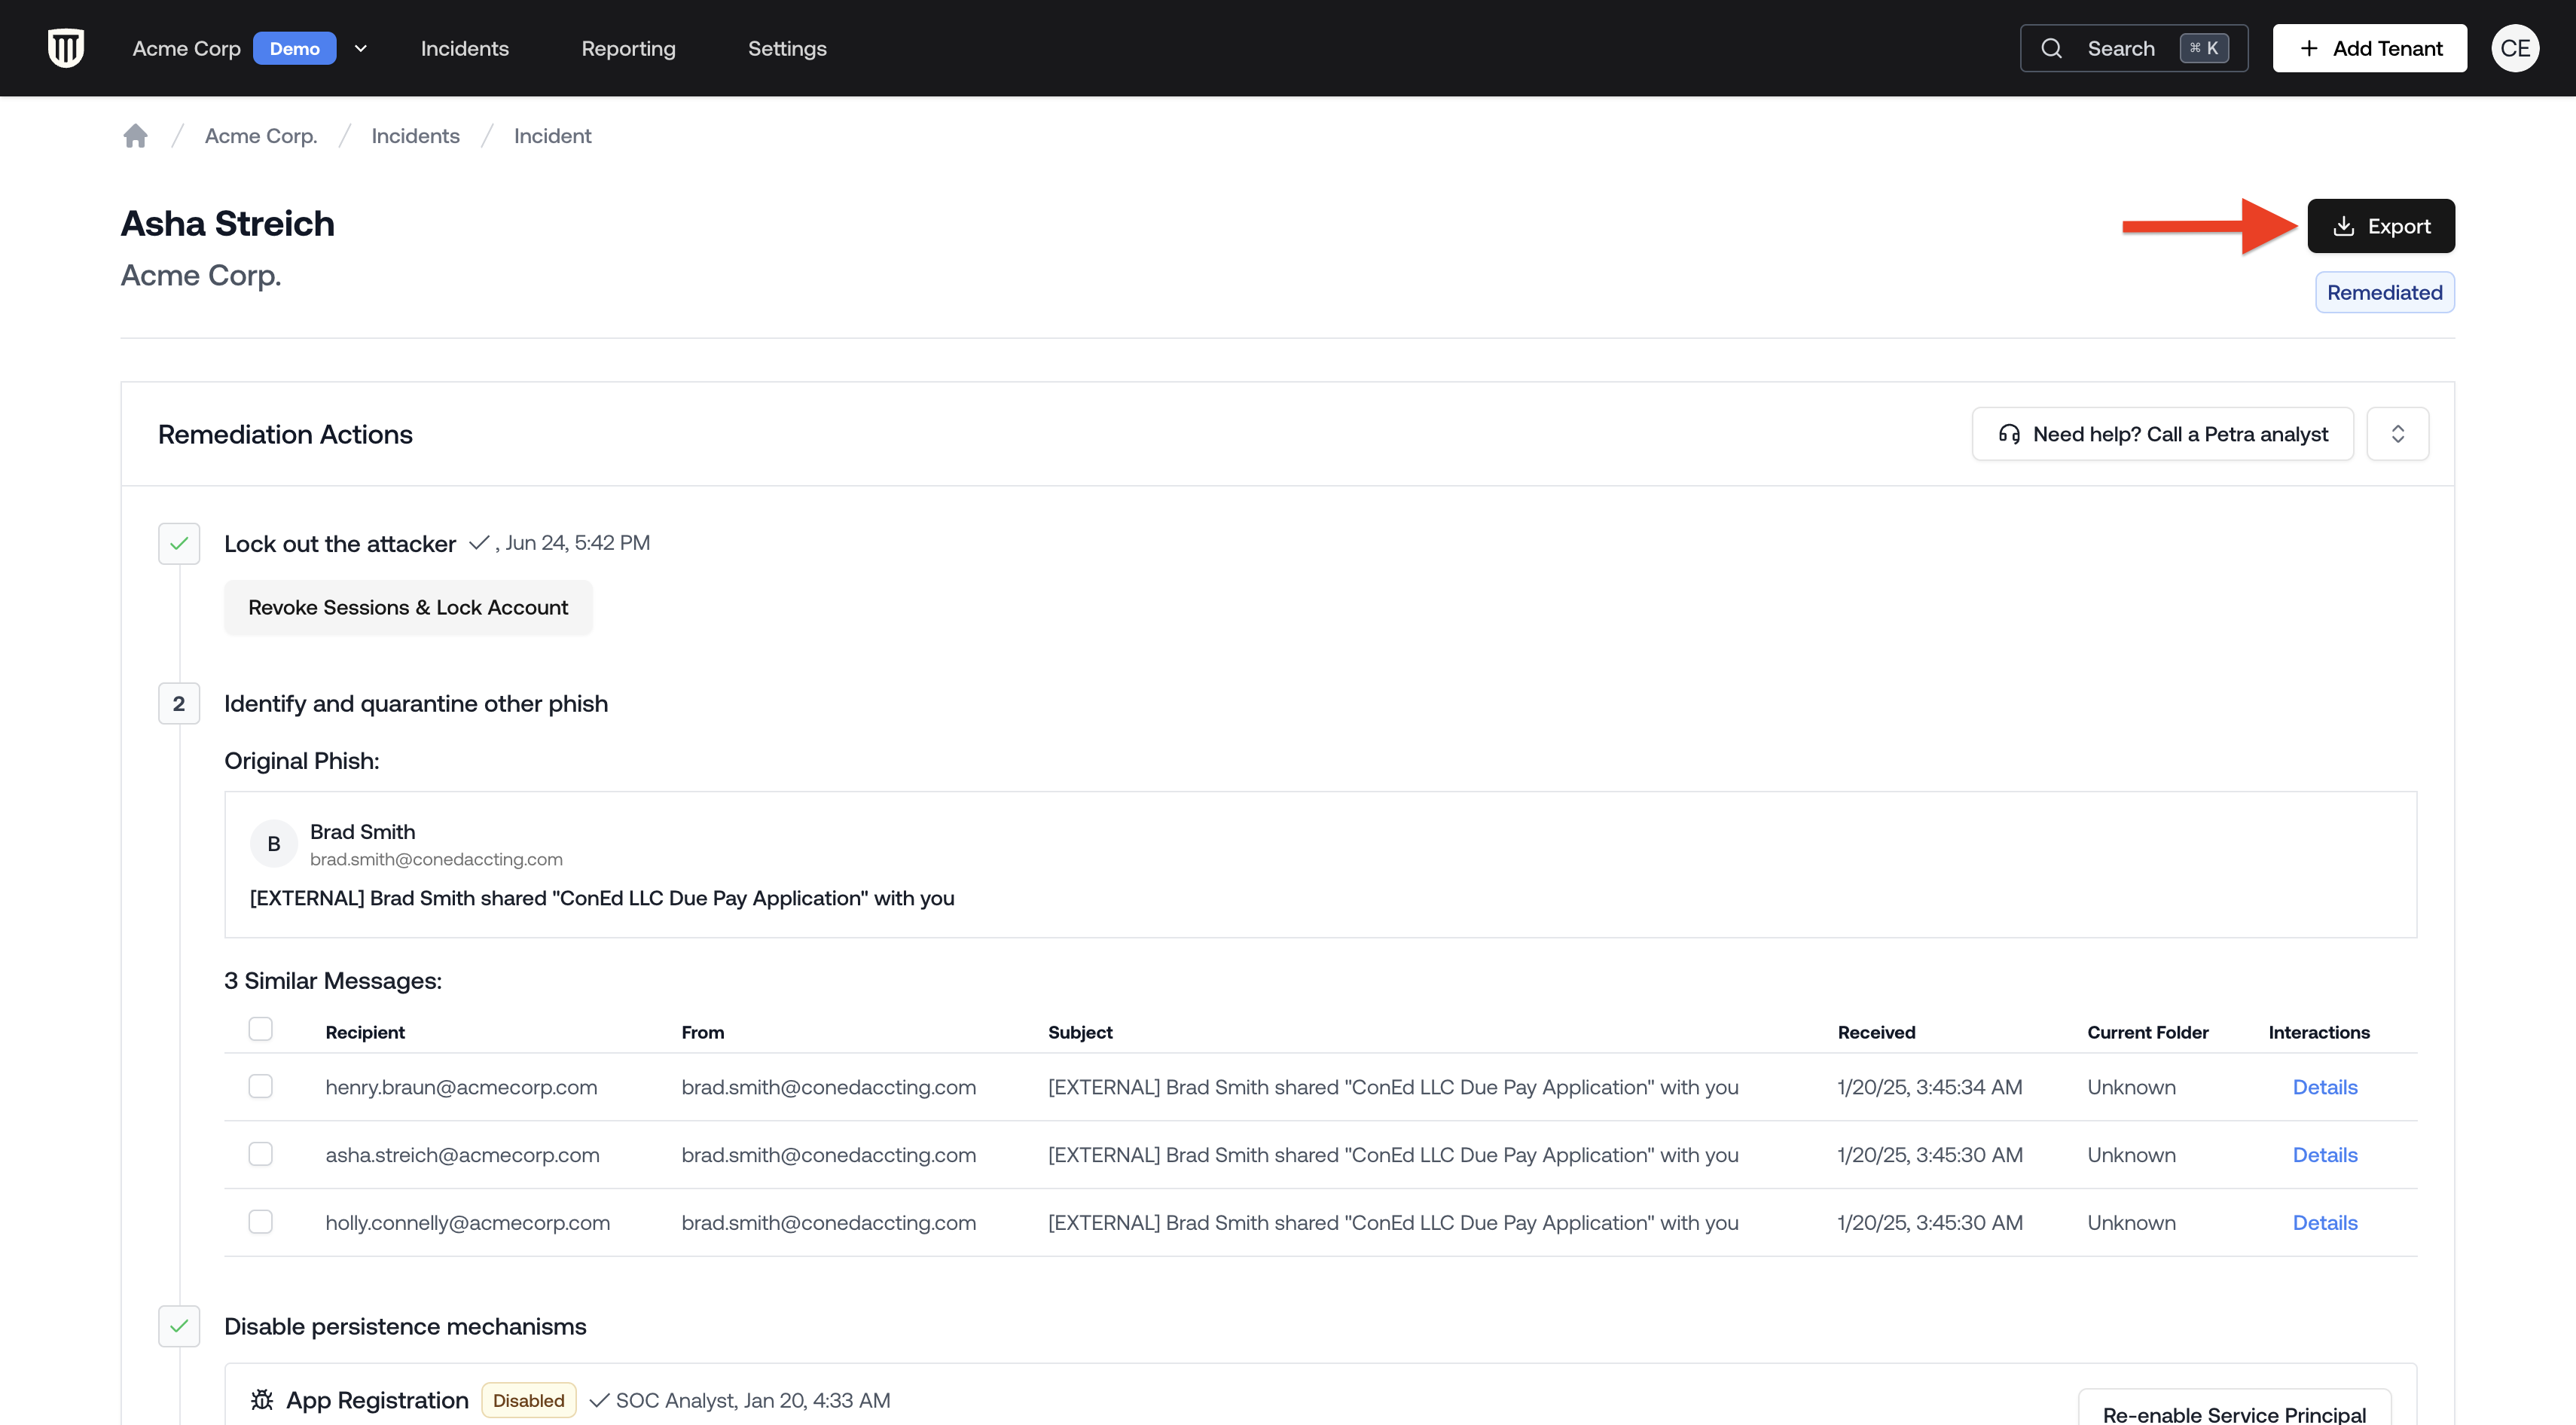Export the incident report
This screenshot has height=1425, width=2576.
tap(2380, 226)
